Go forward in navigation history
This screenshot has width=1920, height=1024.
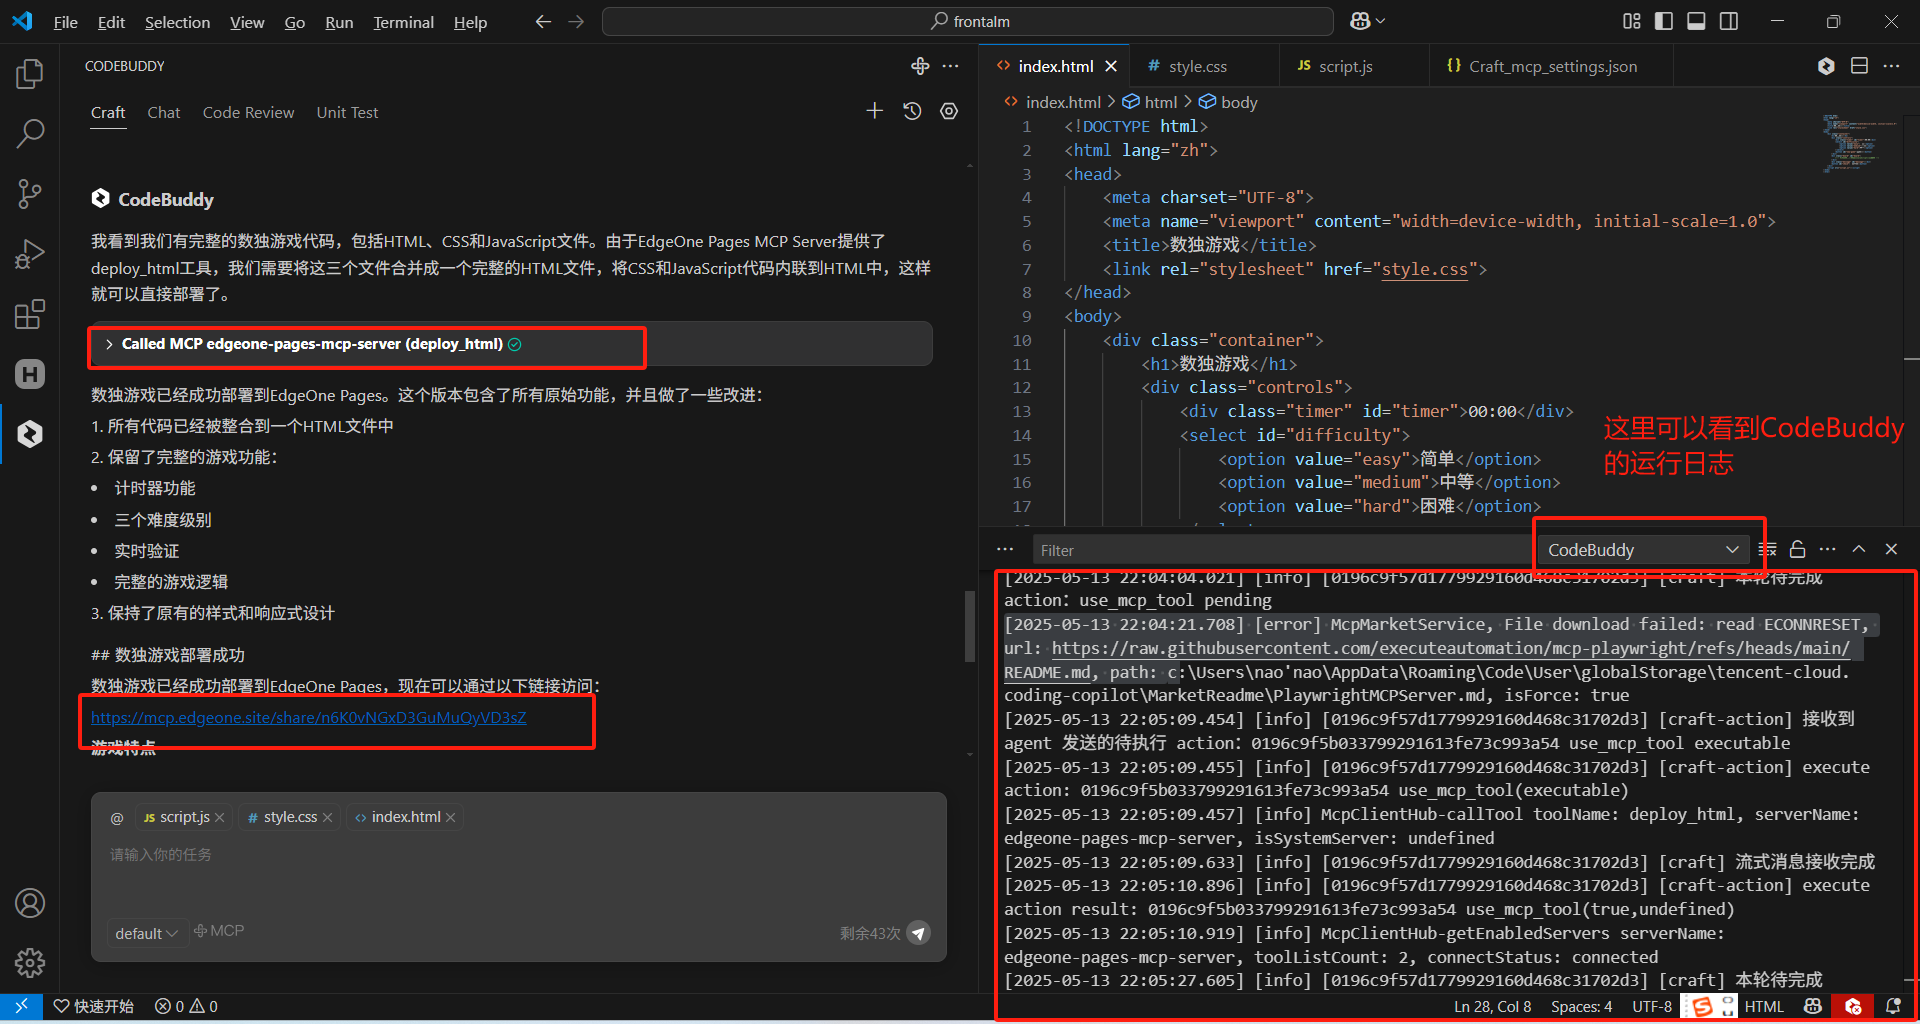(576, 21)
